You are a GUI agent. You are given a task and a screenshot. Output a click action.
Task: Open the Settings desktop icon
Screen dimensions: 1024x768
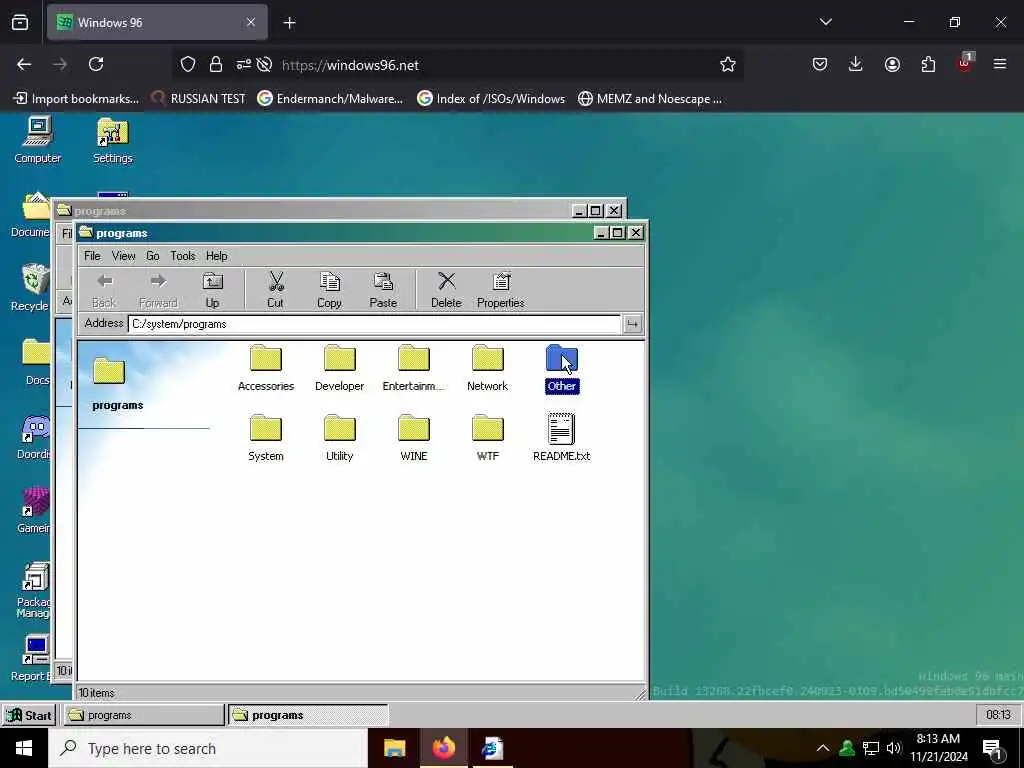click(x=112, y=140)
